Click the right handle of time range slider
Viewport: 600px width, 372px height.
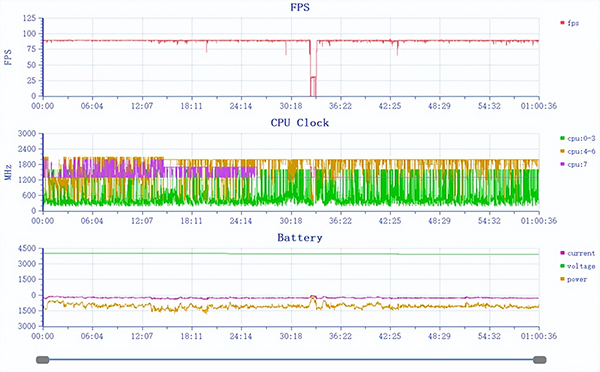click(540, 360)
